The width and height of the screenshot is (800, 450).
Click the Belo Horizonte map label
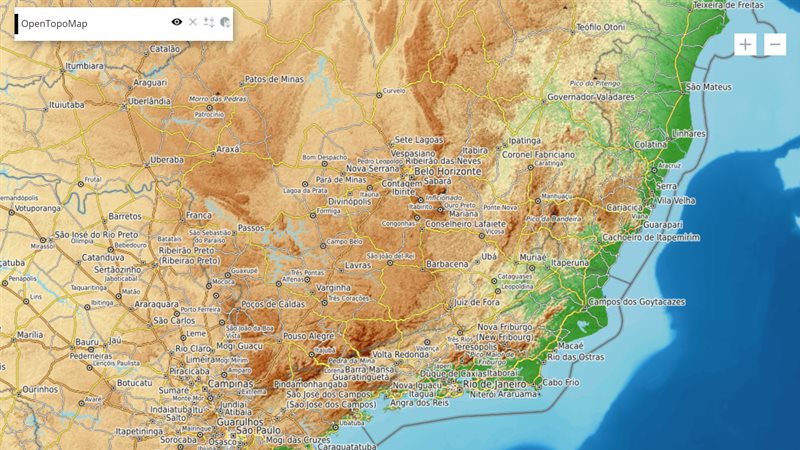(447, 171)
